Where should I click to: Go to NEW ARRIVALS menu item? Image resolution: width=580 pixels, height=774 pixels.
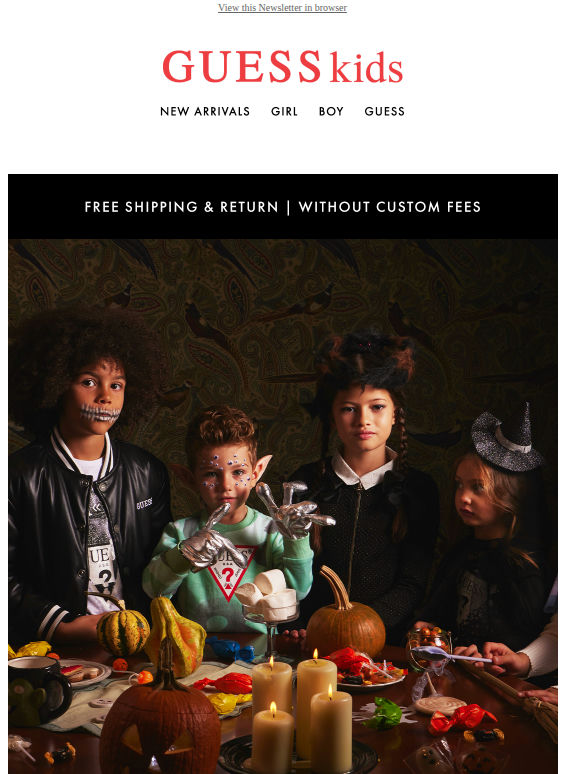(205, 112)
